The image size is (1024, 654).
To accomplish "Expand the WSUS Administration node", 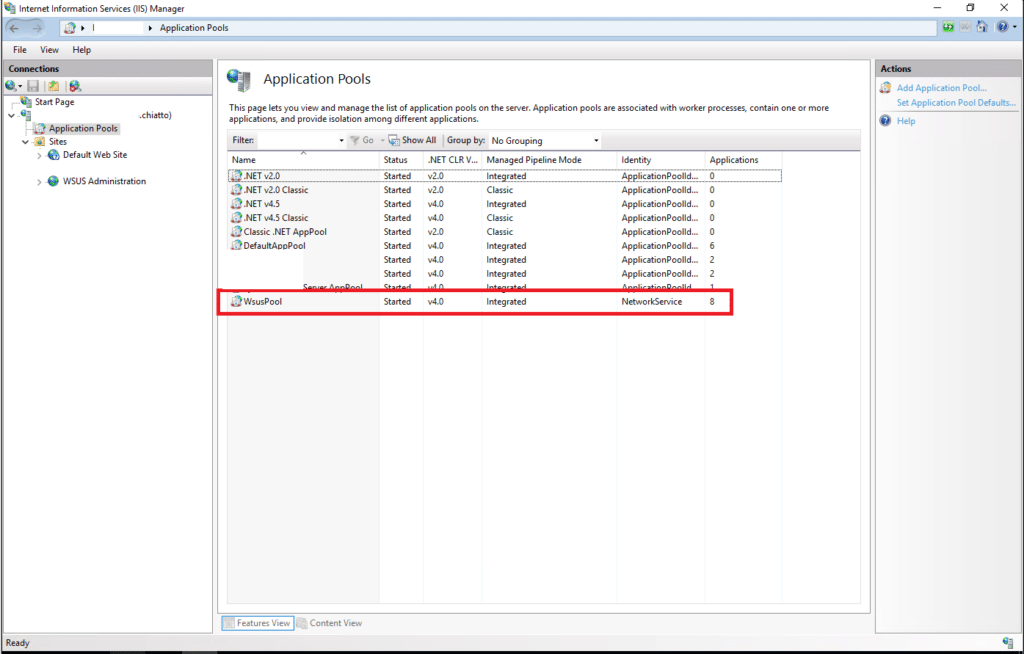I will (x=39, y=182).
